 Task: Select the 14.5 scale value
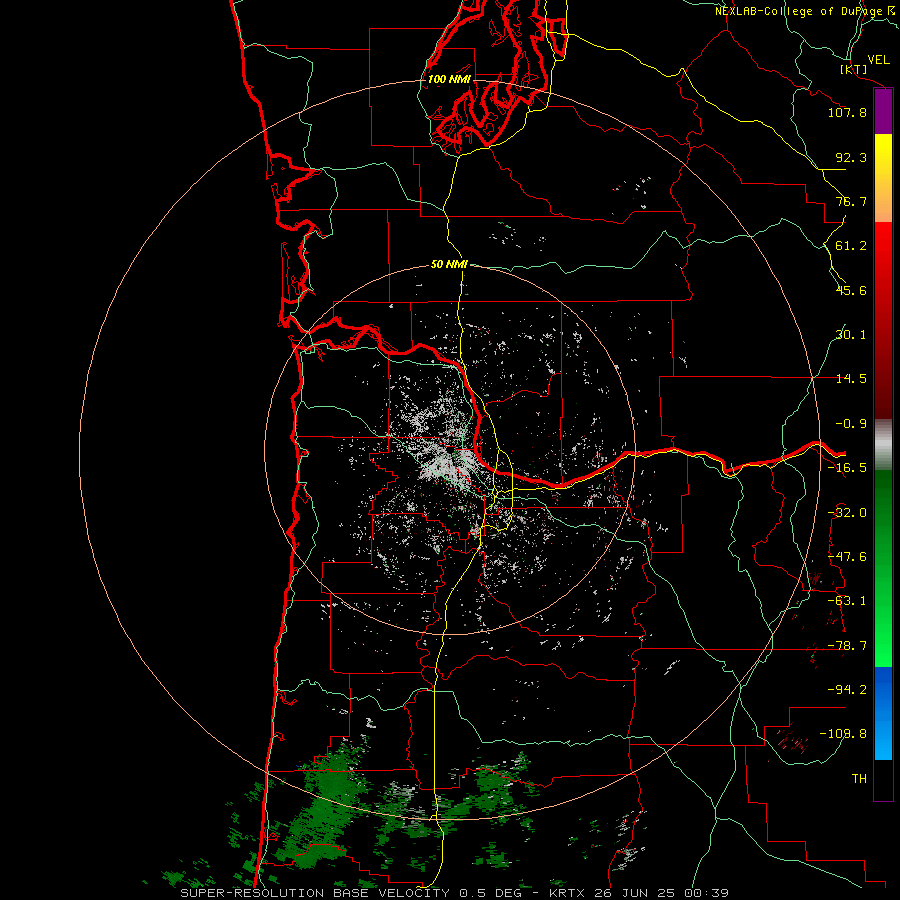[851, 379]
